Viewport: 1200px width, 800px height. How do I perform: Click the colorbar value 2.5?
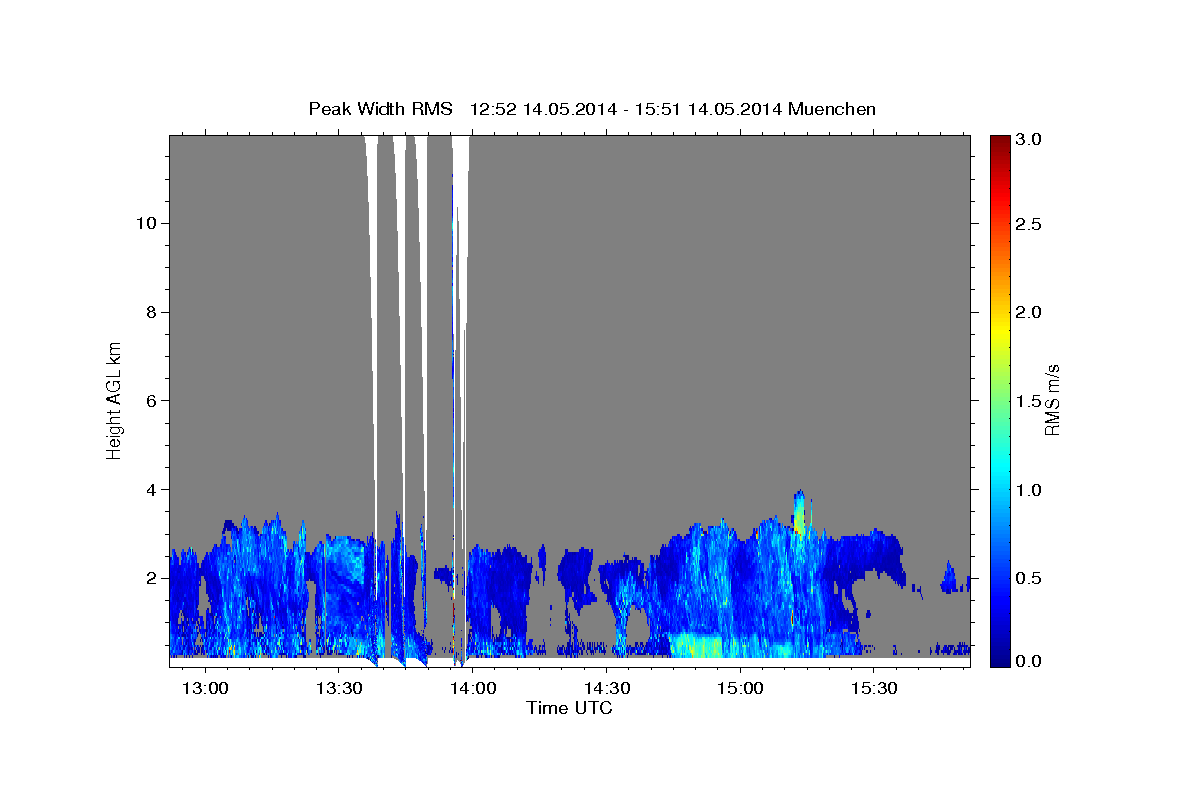tap(1028, 224)
